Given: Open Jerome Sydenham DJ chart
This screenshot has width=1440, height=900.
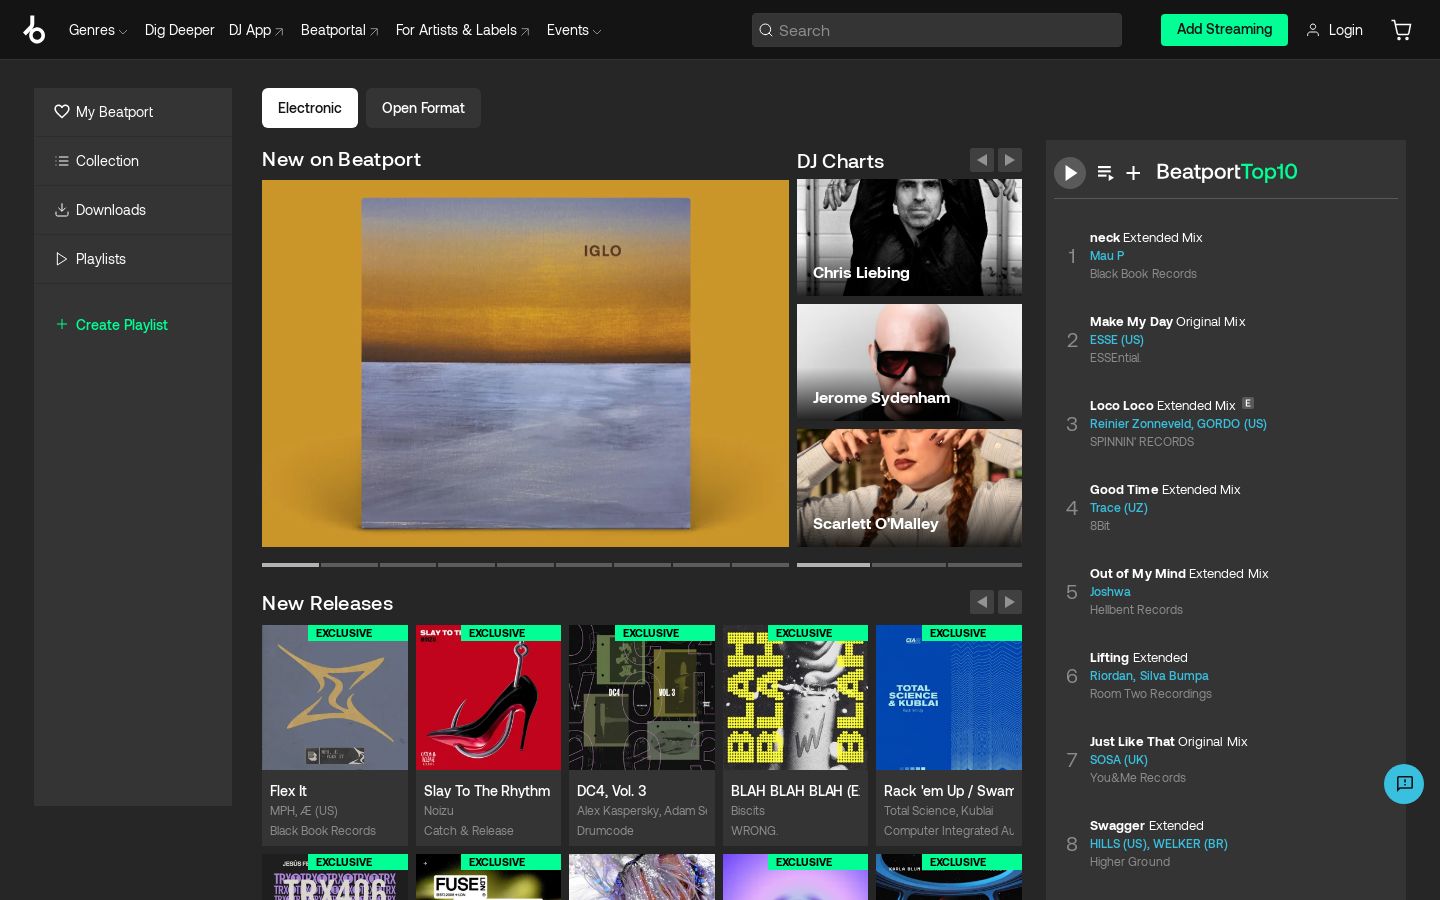Looking at the screenshot, I should [x=909, y=362].
